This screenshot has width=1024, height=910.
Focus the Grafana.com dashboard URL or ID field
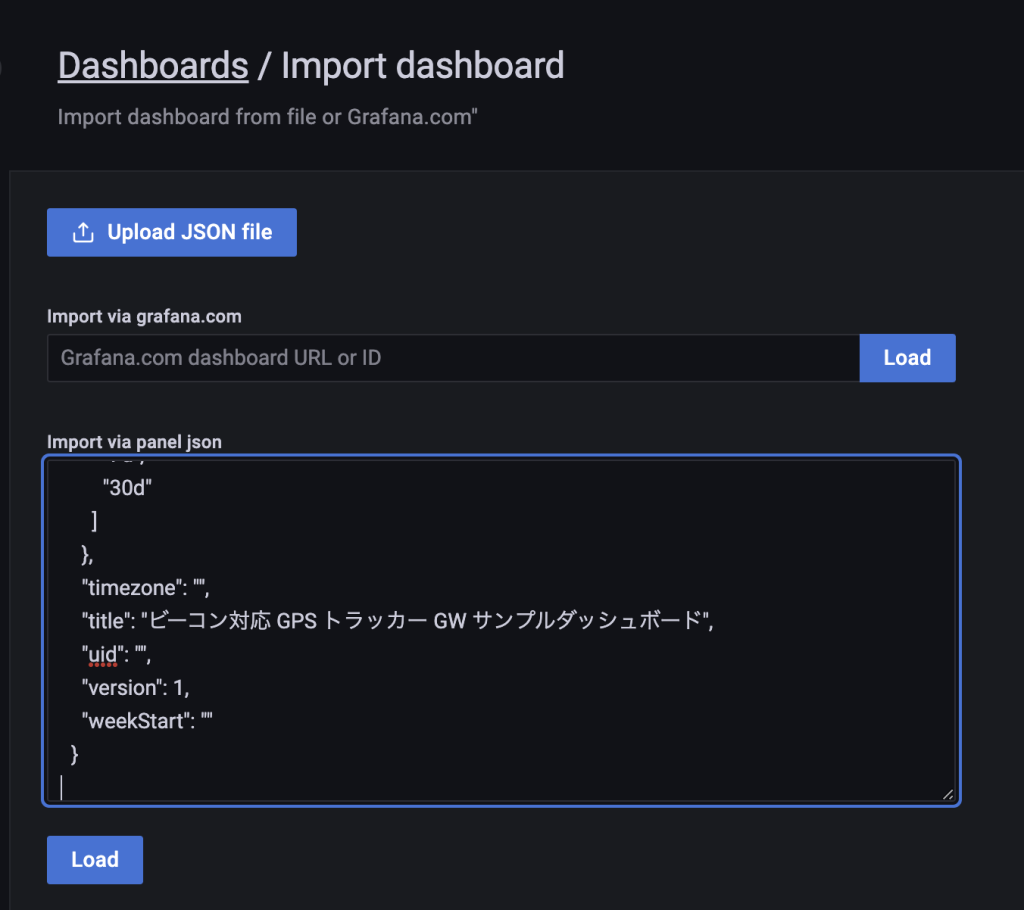click(x=453, y=358)
